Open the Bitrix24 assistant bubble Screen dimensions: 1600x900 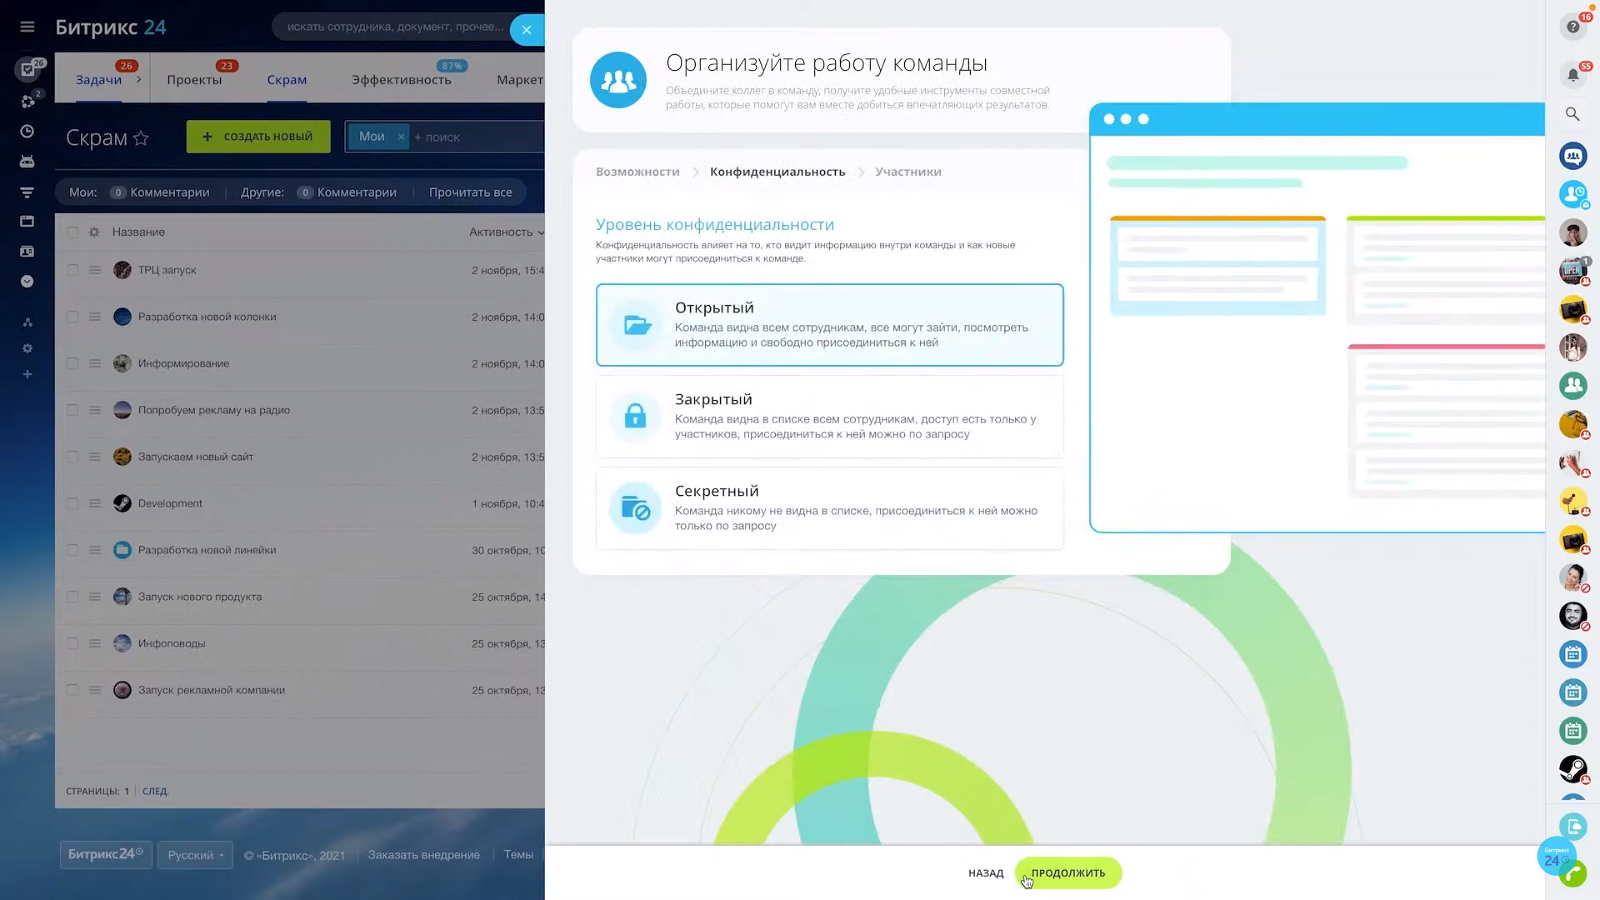(x=1555, y=856)
